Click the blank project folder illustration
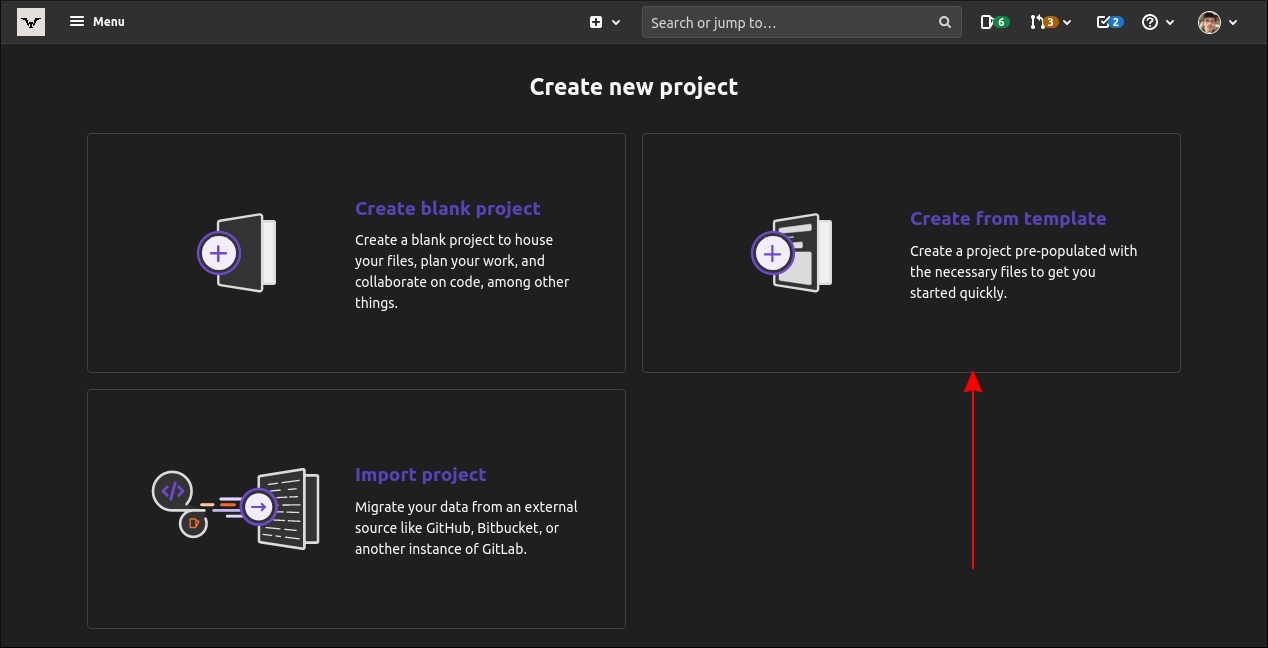This screenshot has height=648, width=1268. click(238, 252)
